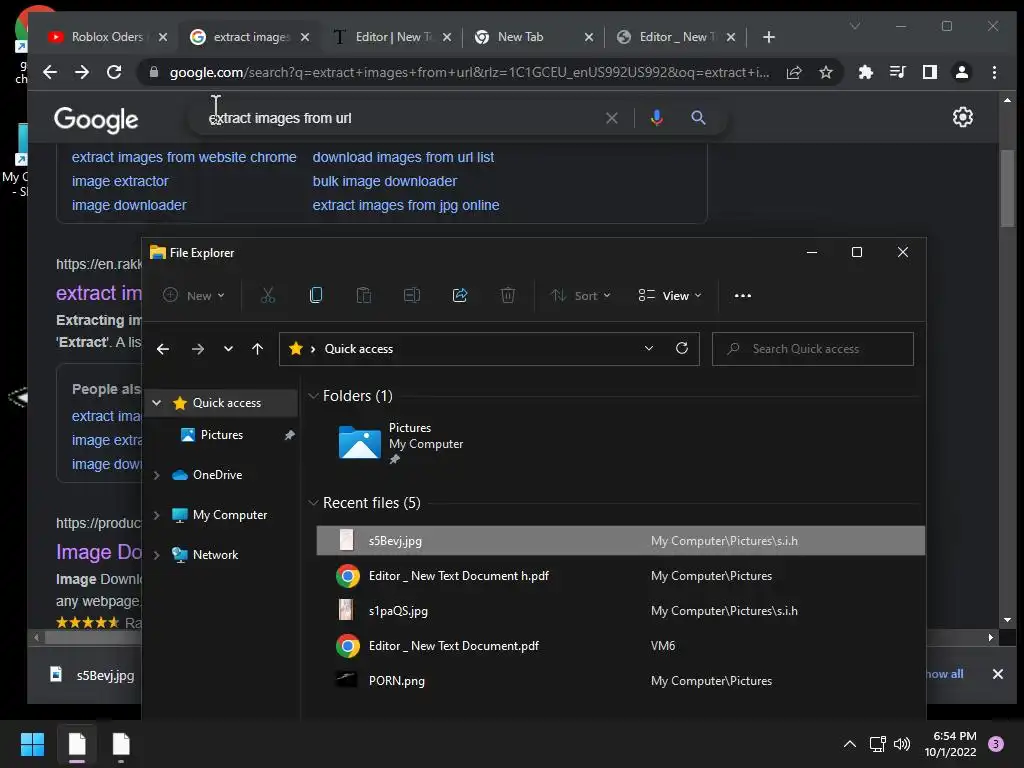The width and height of the screenshot is (1024, 768).
Task: Show hidden system tray icons
Action: pyautogui.click(x=850, y=744)
